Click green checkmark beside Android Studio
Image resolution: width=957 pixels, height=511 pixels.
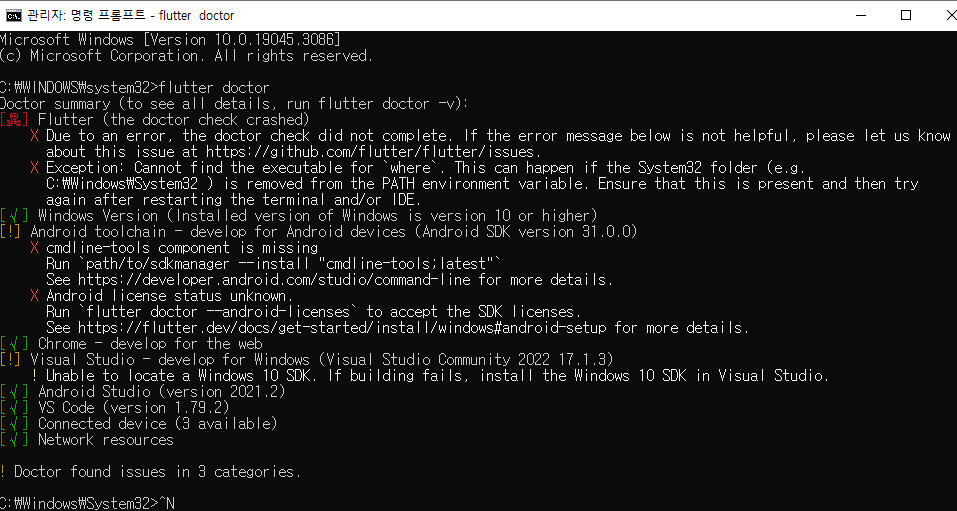point(15,391)
